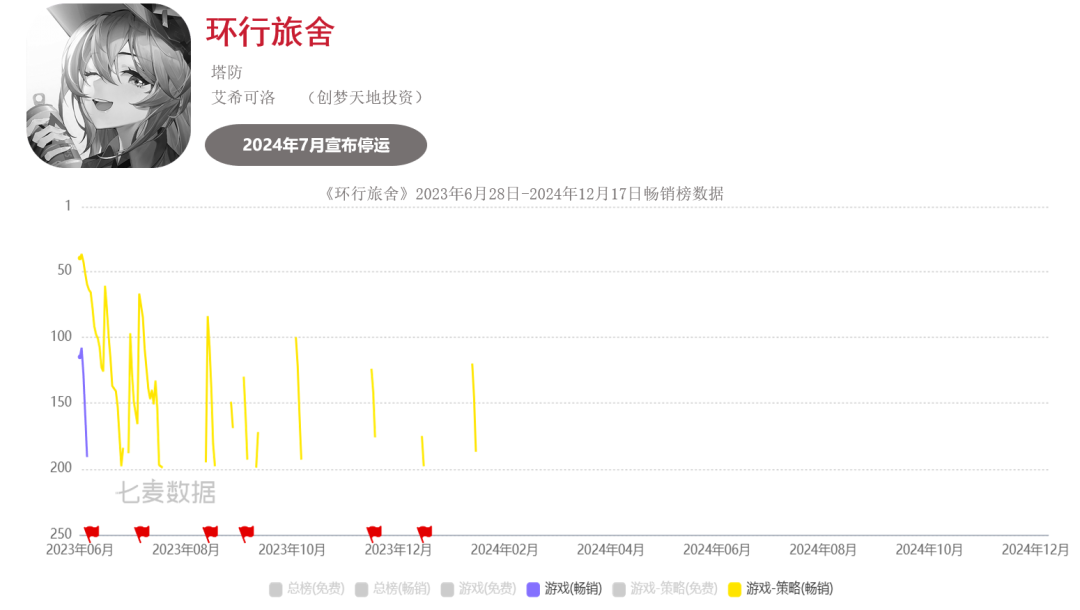Click the (创梦天地投资) investor note
Image resolution: width=1080 pixels, height=610 pixels.
click(x=365, y=98)
